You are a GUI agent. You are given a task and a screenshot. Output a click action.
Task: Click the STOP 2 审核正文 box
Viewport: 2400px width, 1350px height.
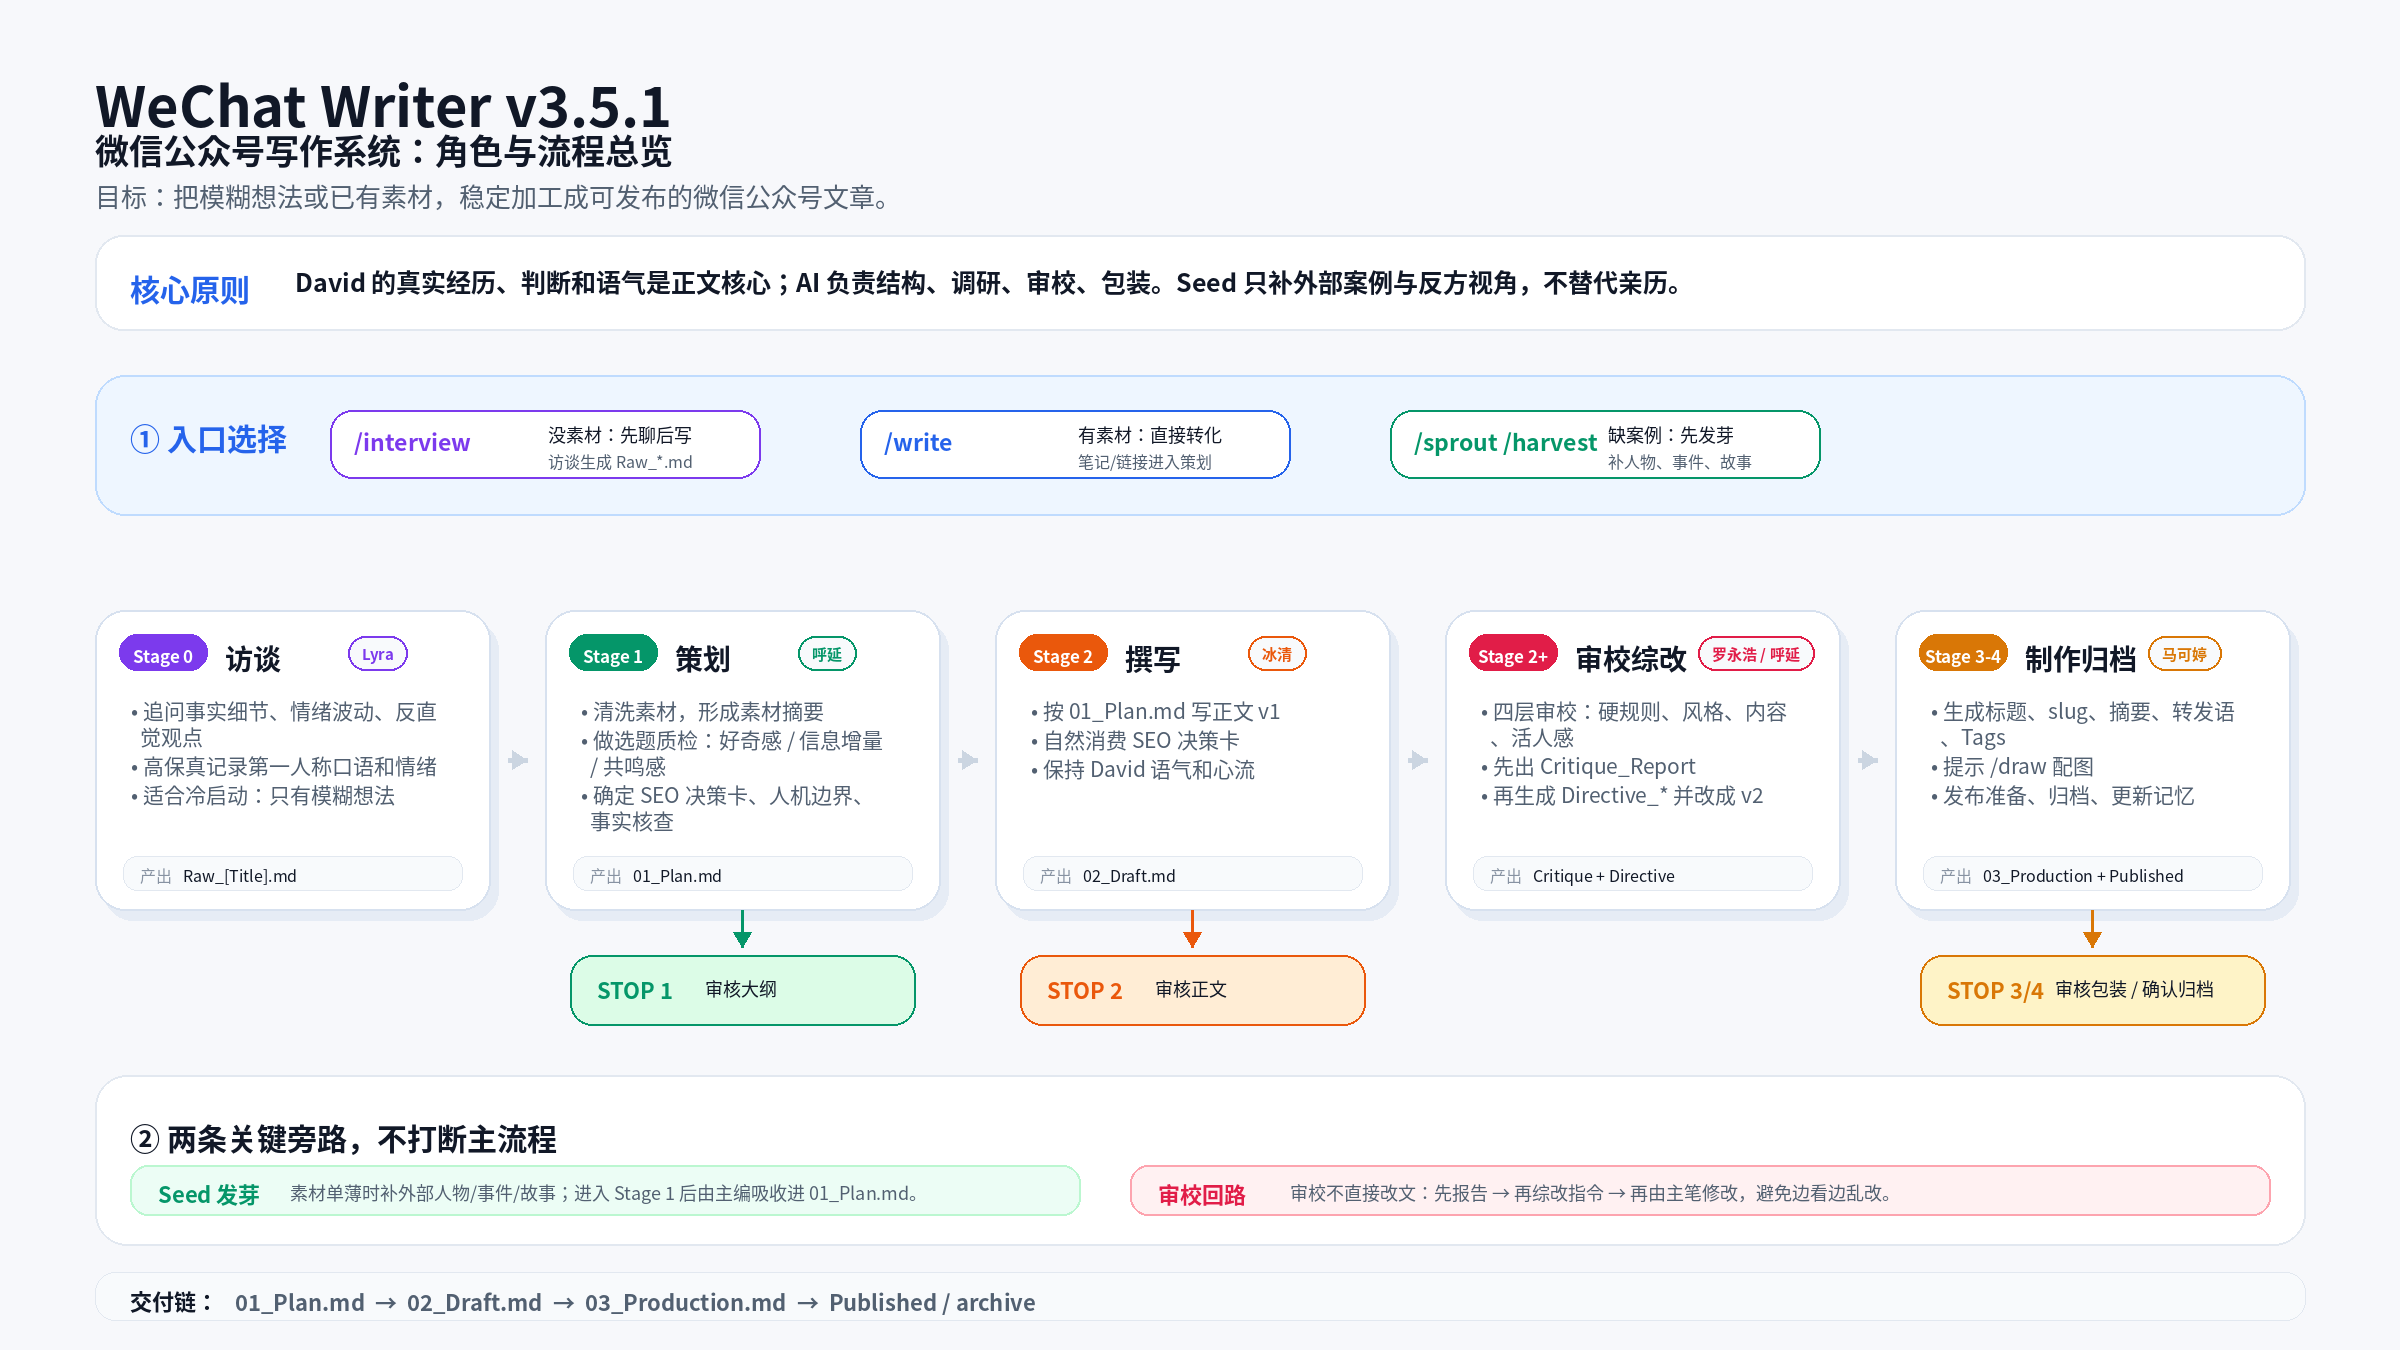1193,990
